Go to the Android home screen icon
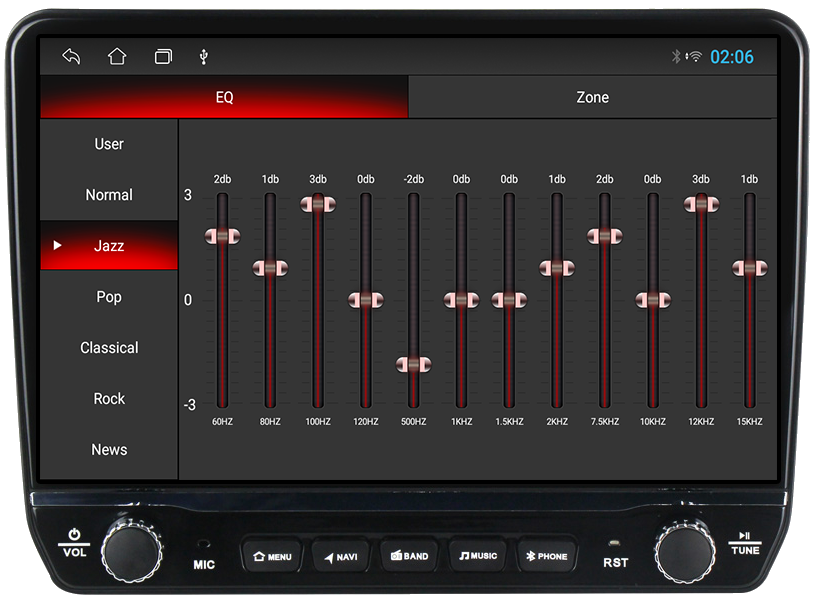814x610 pixels. point(117,57)
